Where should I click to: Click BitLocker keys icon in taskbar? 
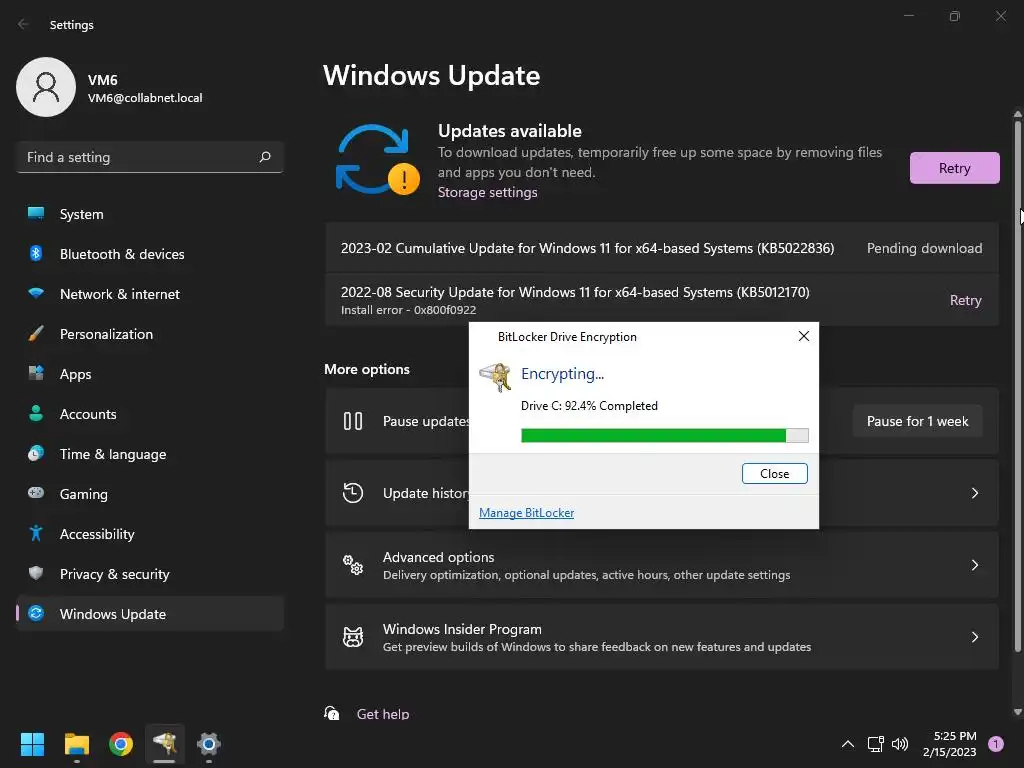(x=165, y=743)
